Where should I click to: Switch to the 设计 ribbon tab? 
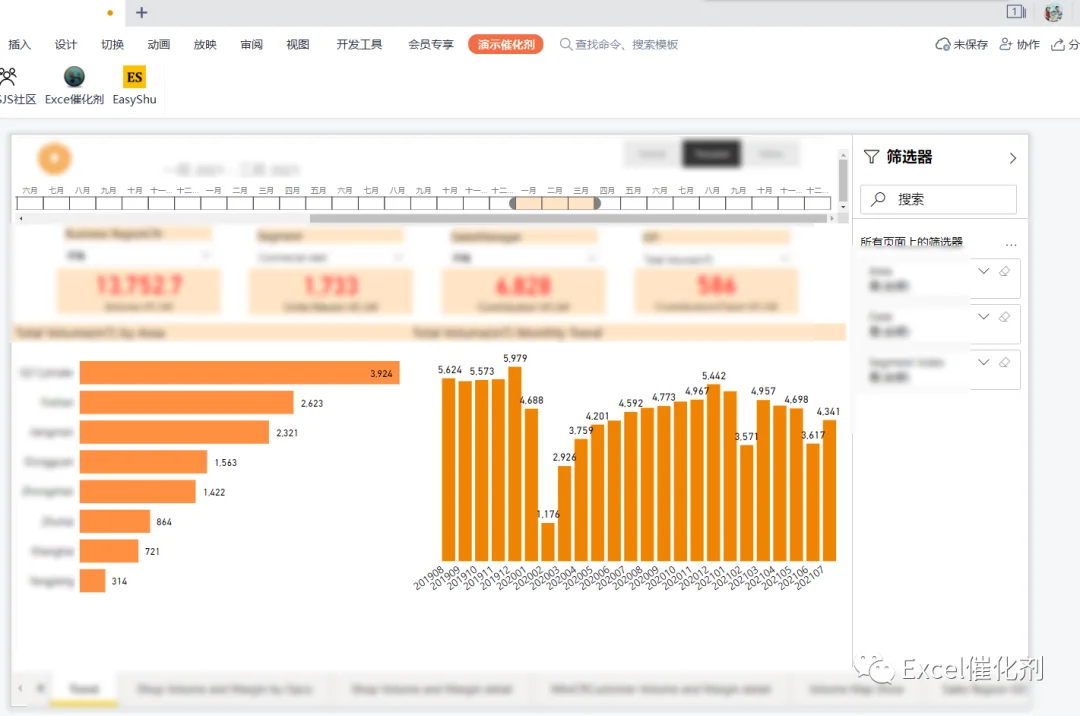click(65, 45)
